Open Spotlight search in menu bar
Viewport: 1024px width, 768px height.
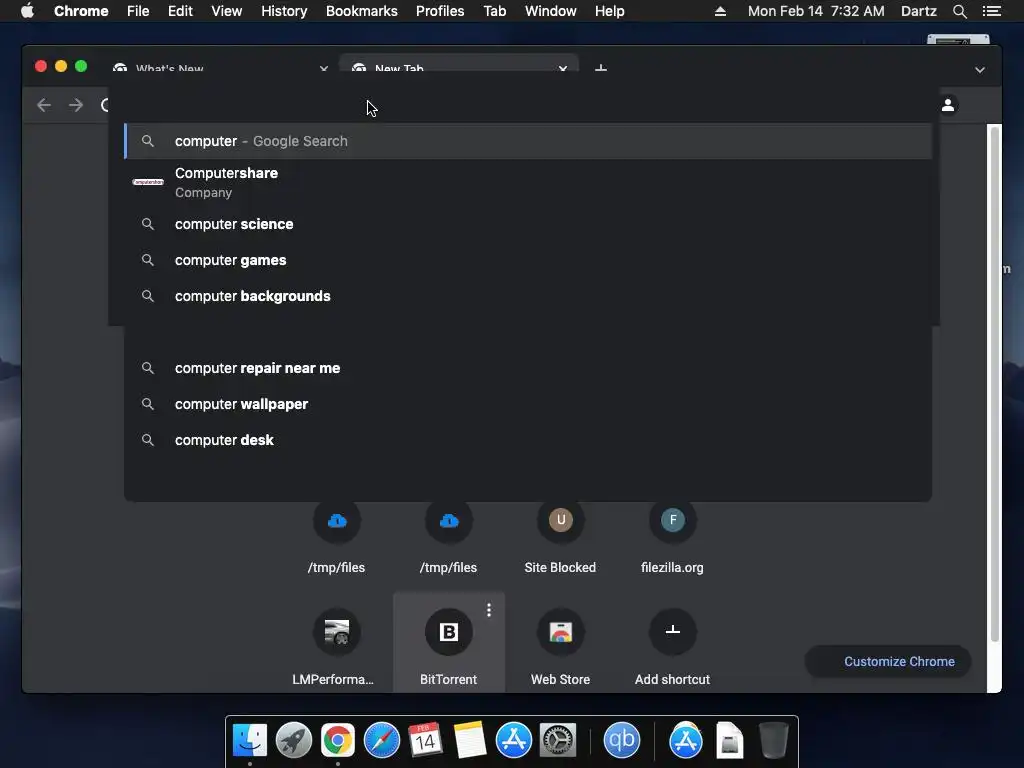pyautogui.click(x=959, y=11)
